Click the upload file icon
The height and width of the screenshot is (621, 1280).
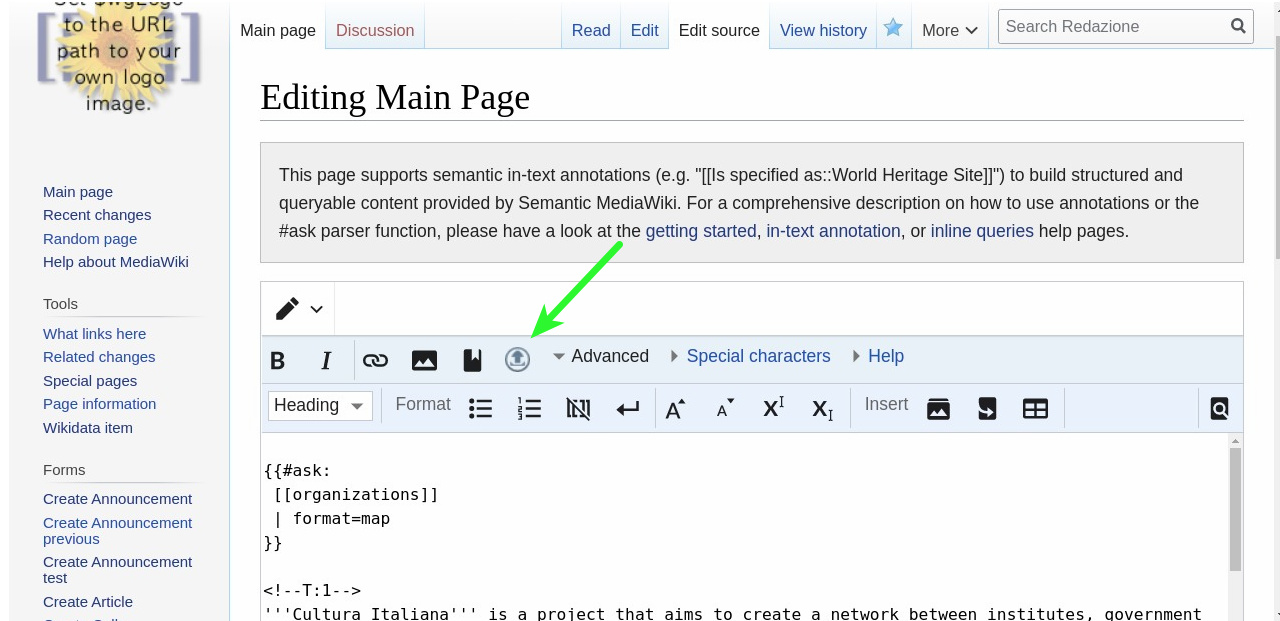click(517, 360)
